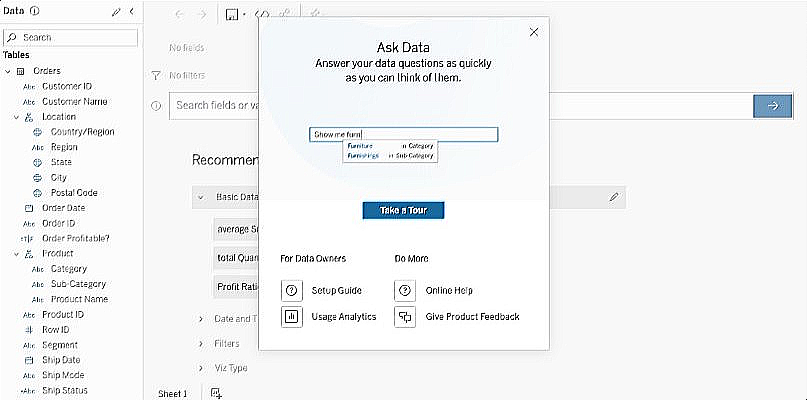Viewport: 807px width, 400px height.
Task: Choose the total Quan… recommended query
Action: (x=237, y=258)
